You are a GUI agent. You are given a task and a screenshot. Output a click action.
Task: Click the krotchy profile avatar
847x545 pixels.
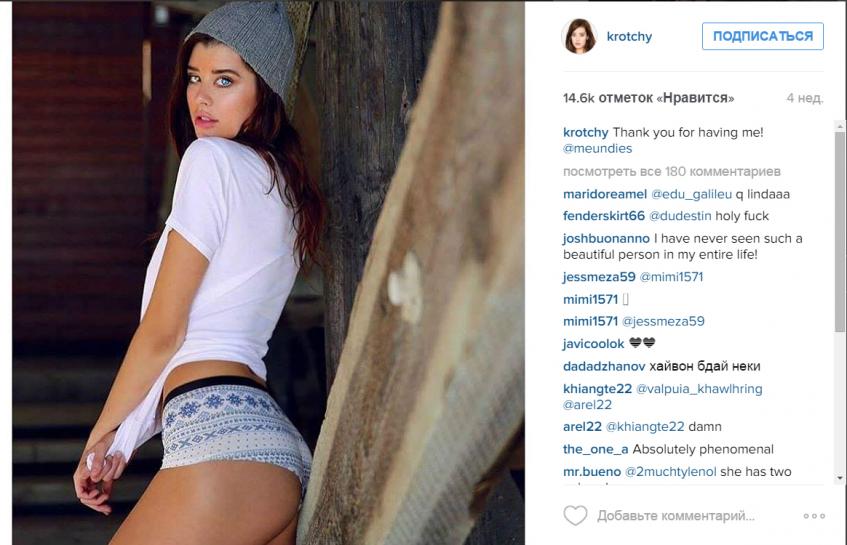pyautogui.click(x=580, y=36)
